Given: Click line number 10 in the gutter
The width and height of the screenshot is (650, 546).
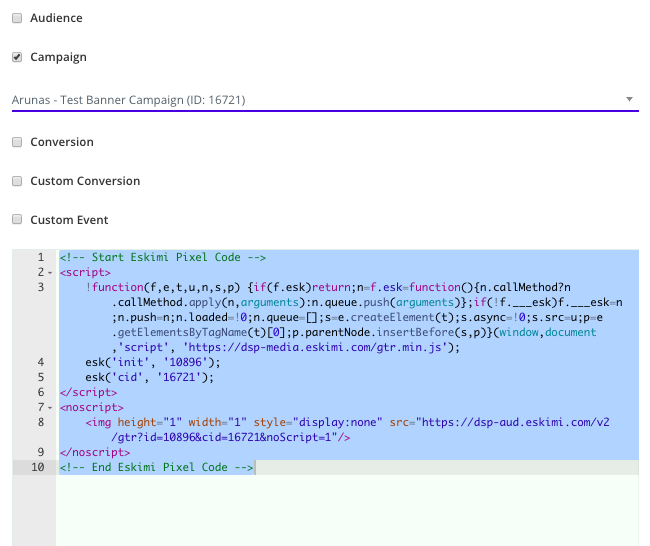Looking at the screenshot, I should (x=38, y=467).
